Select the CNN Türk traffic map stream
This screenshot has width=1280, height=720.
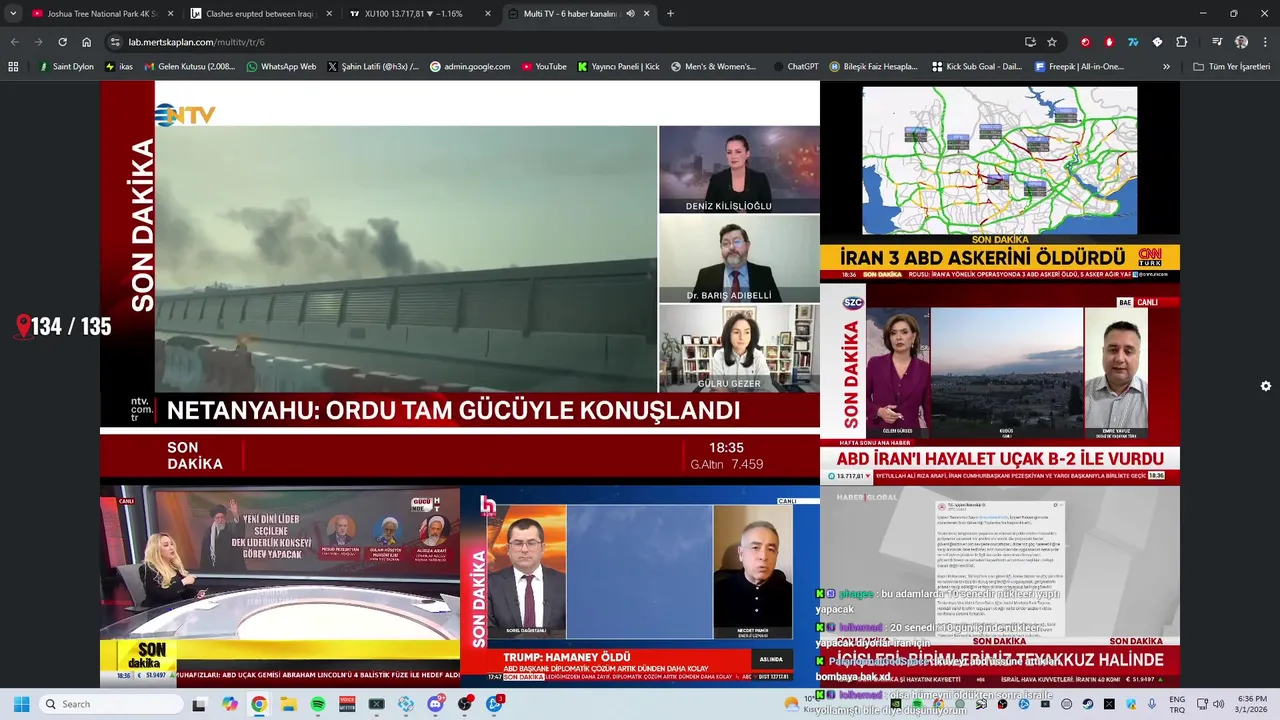click(x=1000, y=182)
